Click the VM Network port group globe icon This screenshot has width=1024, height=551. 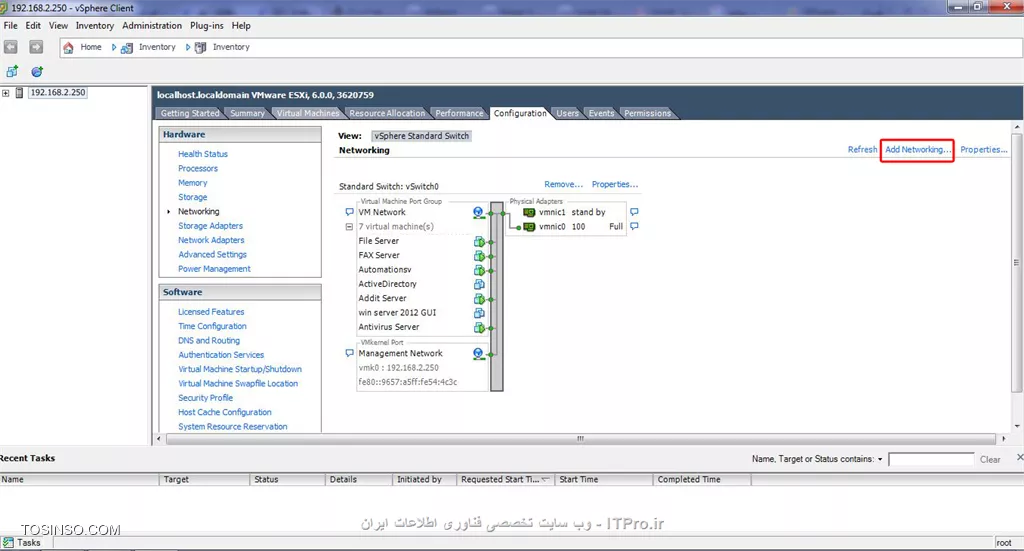pyautogui.click(x=478, y=212)
